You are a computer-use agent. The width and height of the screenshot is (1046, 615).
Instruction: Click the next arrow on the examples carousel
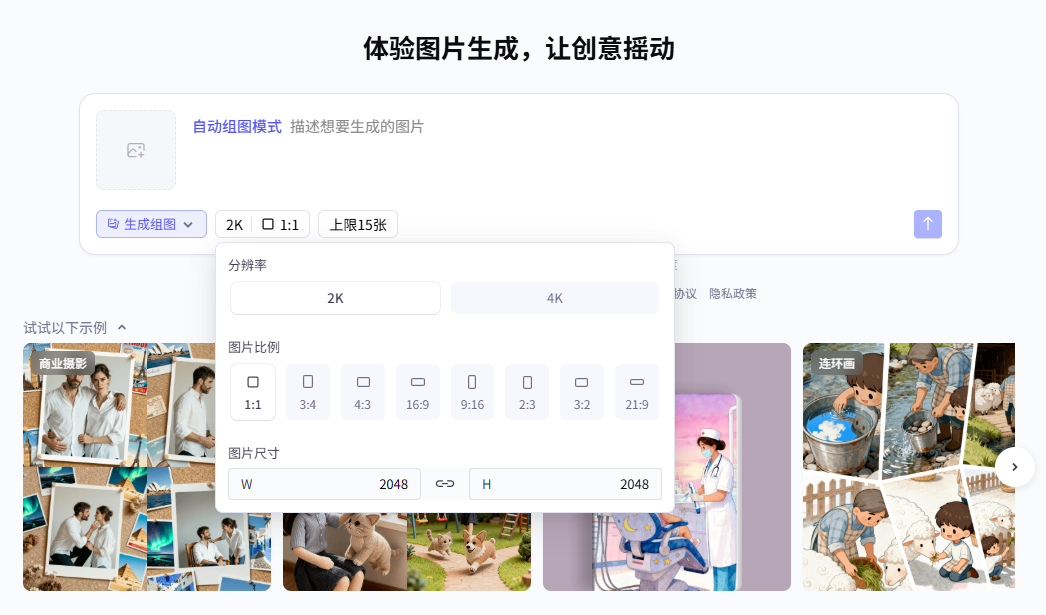pyautogui.click(x=1014, y=467)
